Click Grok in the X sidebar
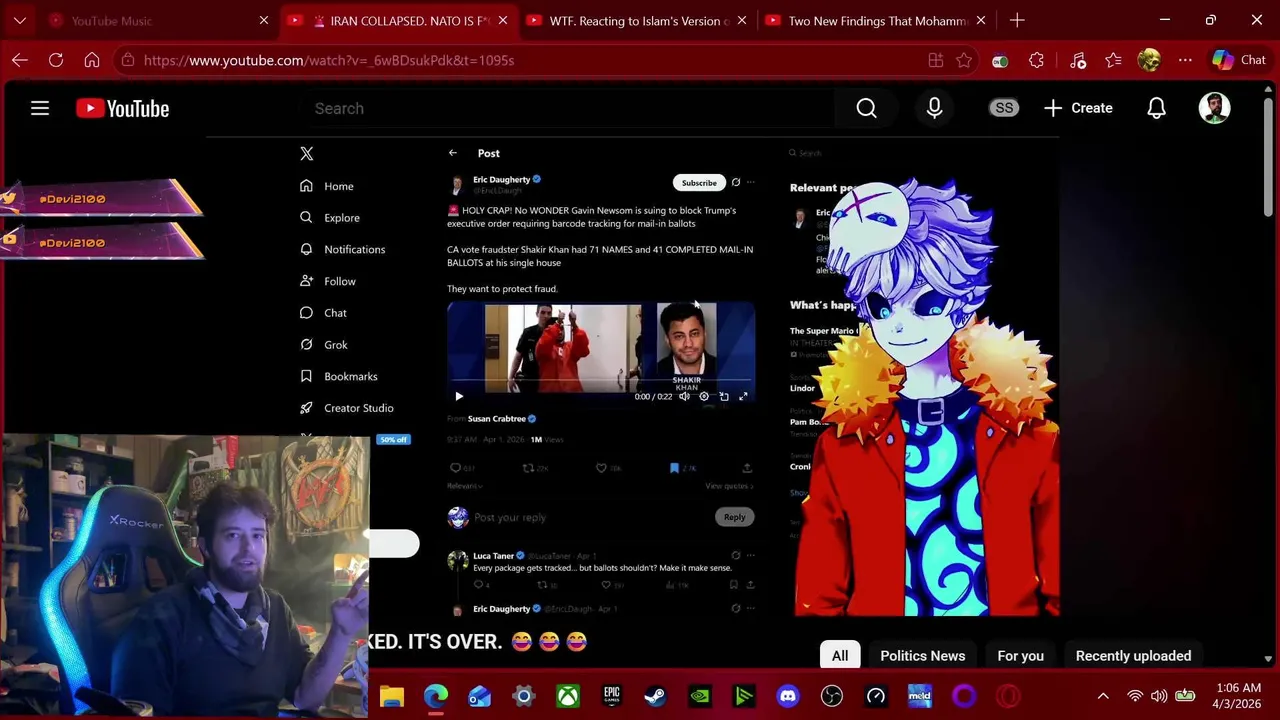This screenshot has height=720, width=1280. 324,345
